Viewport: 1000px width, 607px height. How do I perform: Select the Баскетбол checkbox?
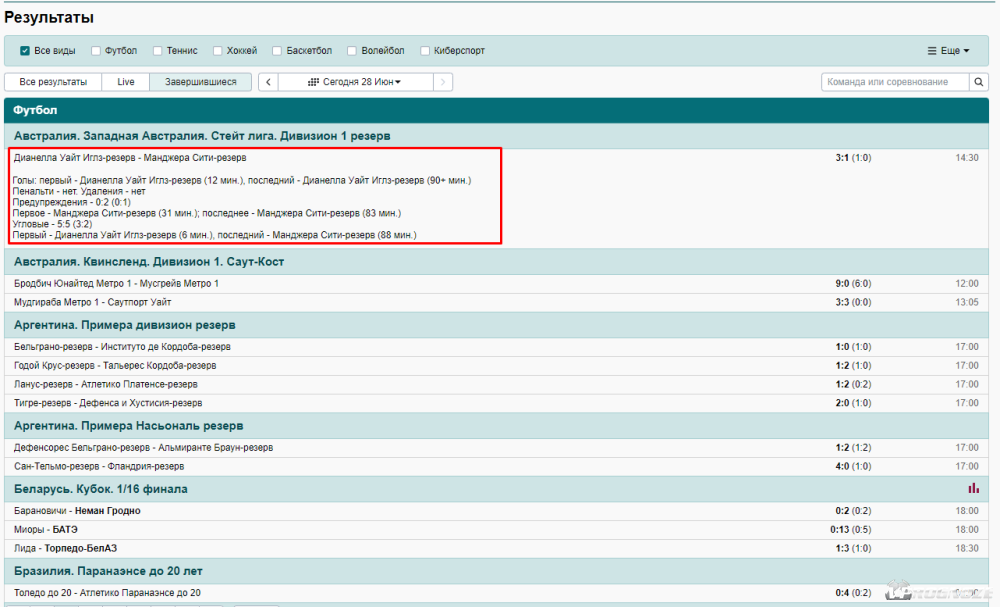point(278,51)
